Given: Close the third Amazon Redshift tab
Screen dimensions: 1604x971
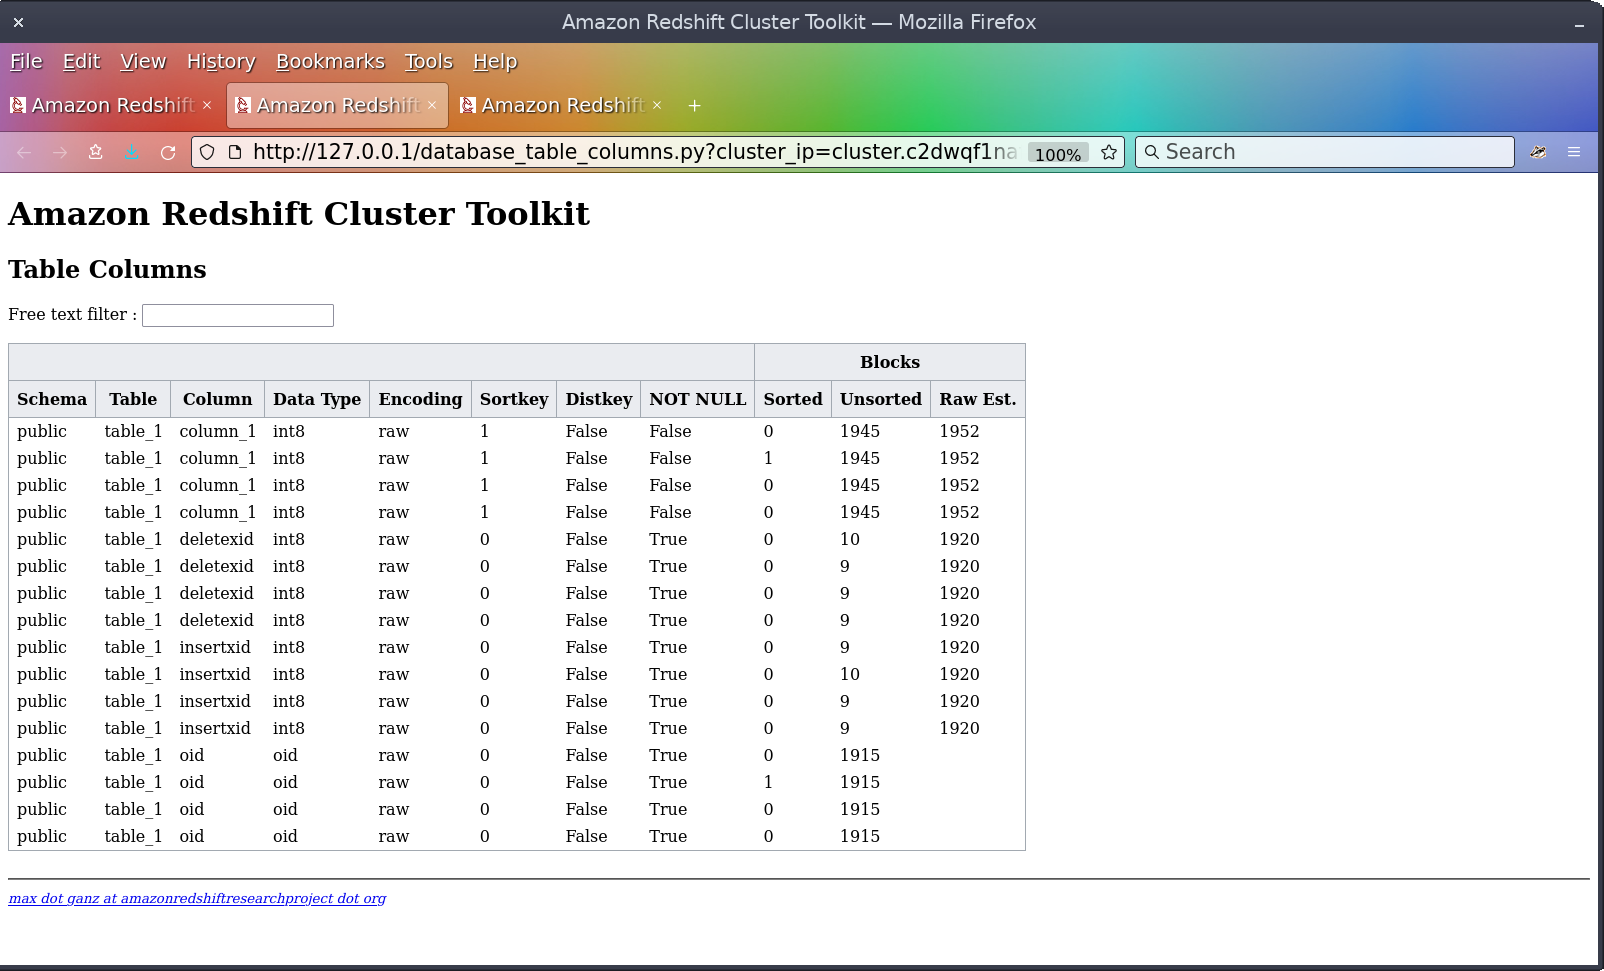Looking at the screenshot, I should pos(657,105).
